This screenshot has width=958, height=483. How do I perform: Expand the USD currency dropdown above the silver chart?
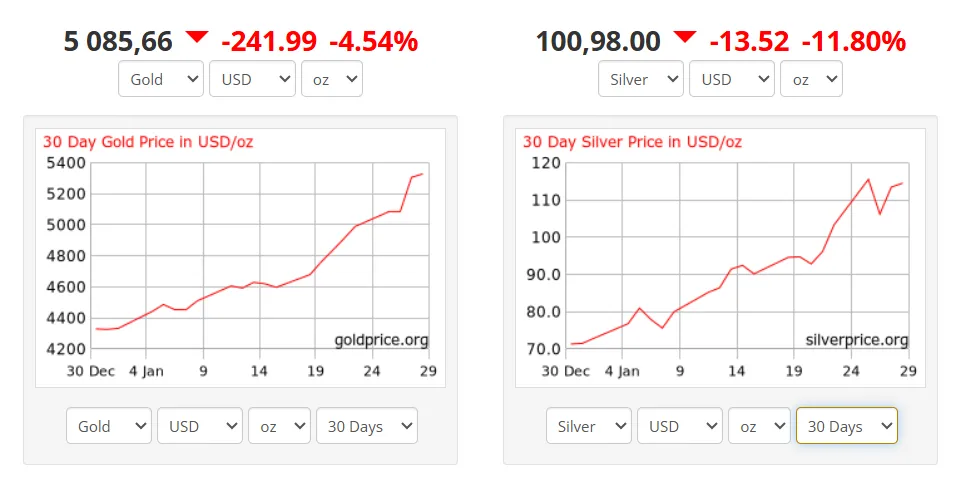[x=732, y=79]
